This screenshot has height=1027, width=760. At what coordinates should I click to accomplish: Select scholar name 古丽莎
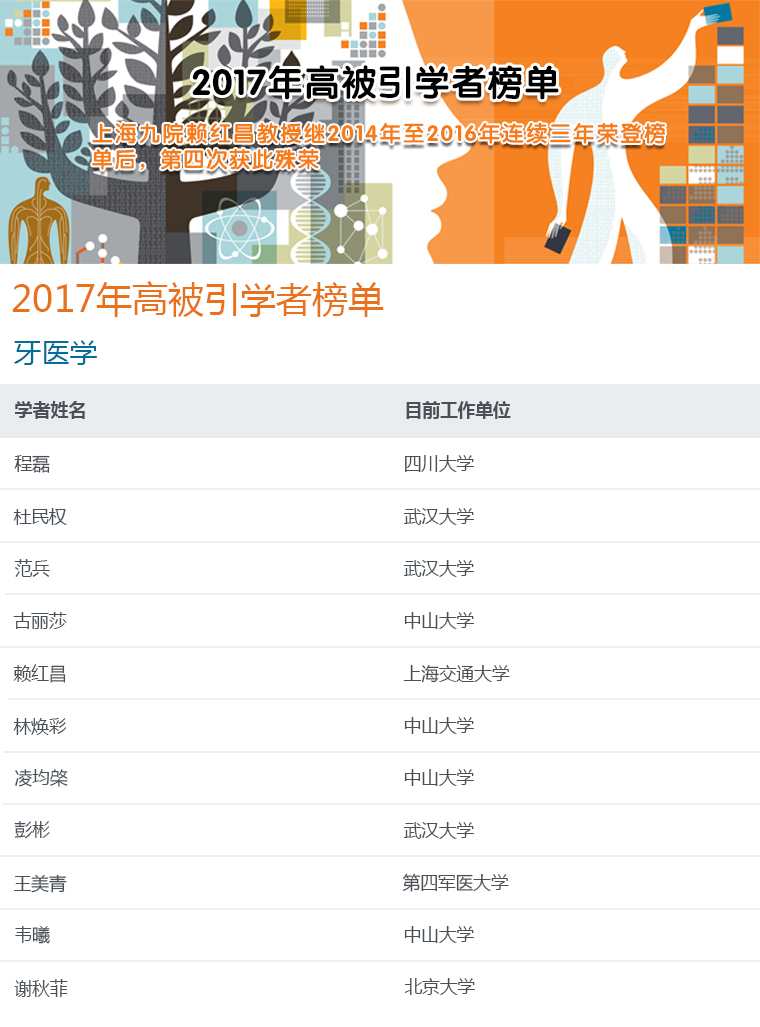point(41,621)
